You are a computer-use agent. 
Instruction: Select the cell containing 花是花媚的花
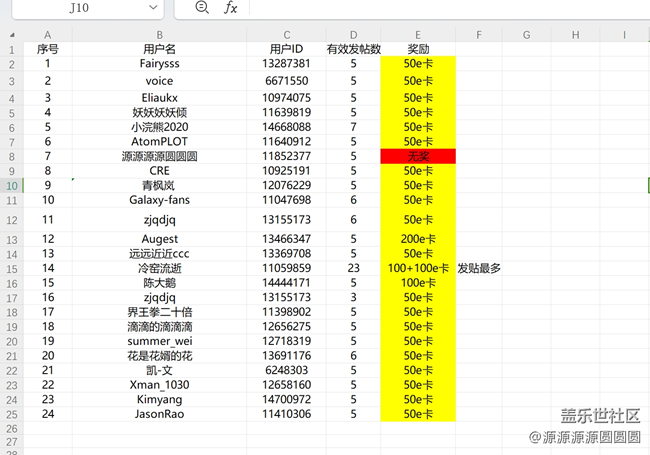[x=159, y=356]
